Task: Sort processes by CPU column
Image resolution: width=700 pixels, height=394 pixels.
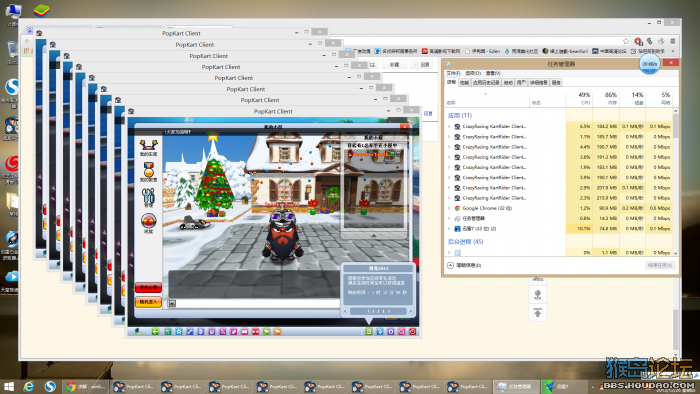Action: [579, 99]
